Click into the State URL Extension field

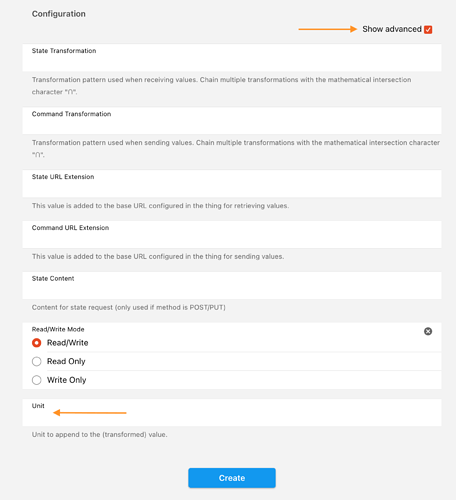[232, 184]
